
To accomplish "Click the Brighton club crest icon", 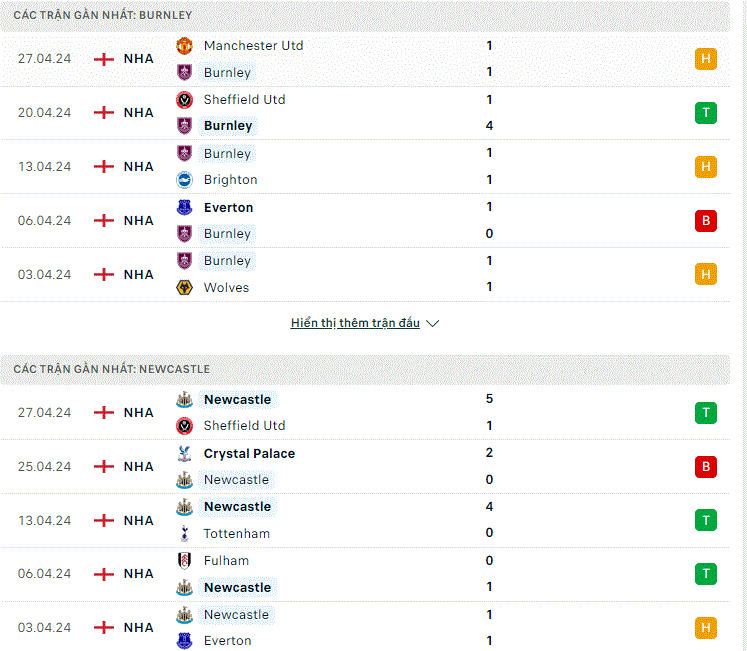I will [184, 180].
